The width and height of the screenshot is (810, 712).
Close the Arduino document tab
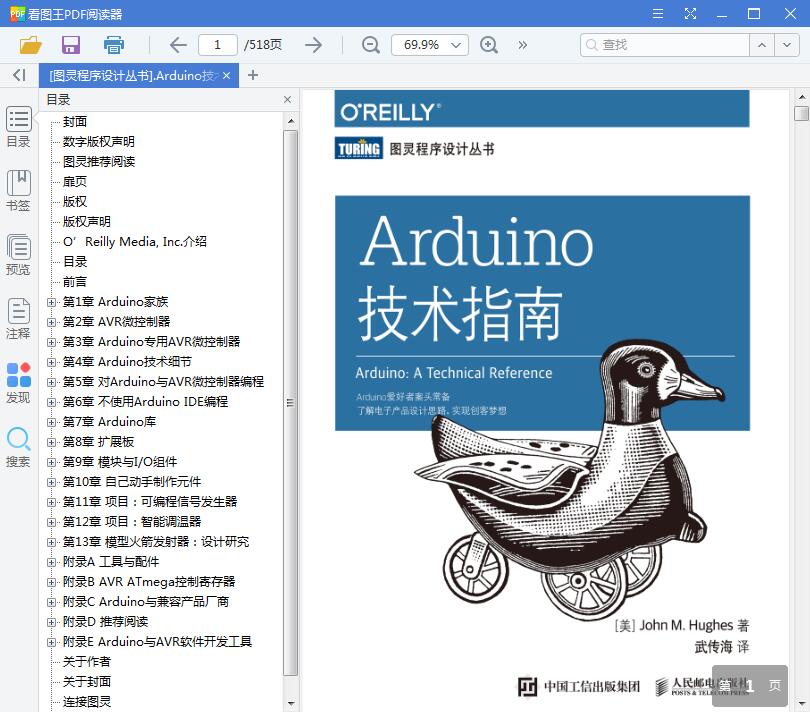pos(226,75)
